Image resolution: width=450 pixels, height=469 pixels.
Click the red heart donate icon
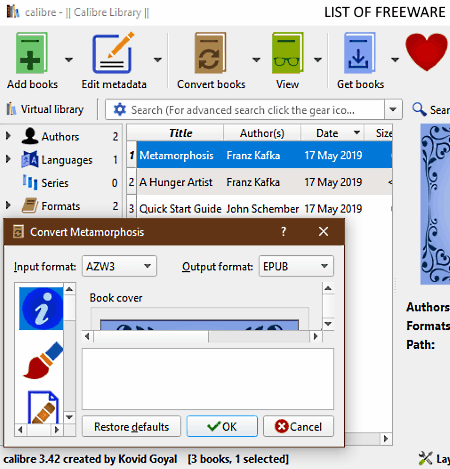[427, 52]
